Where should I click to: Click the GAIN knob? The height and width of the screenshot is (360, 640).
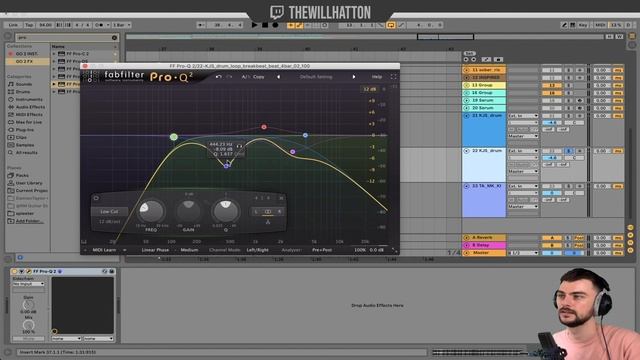(188, 211)
